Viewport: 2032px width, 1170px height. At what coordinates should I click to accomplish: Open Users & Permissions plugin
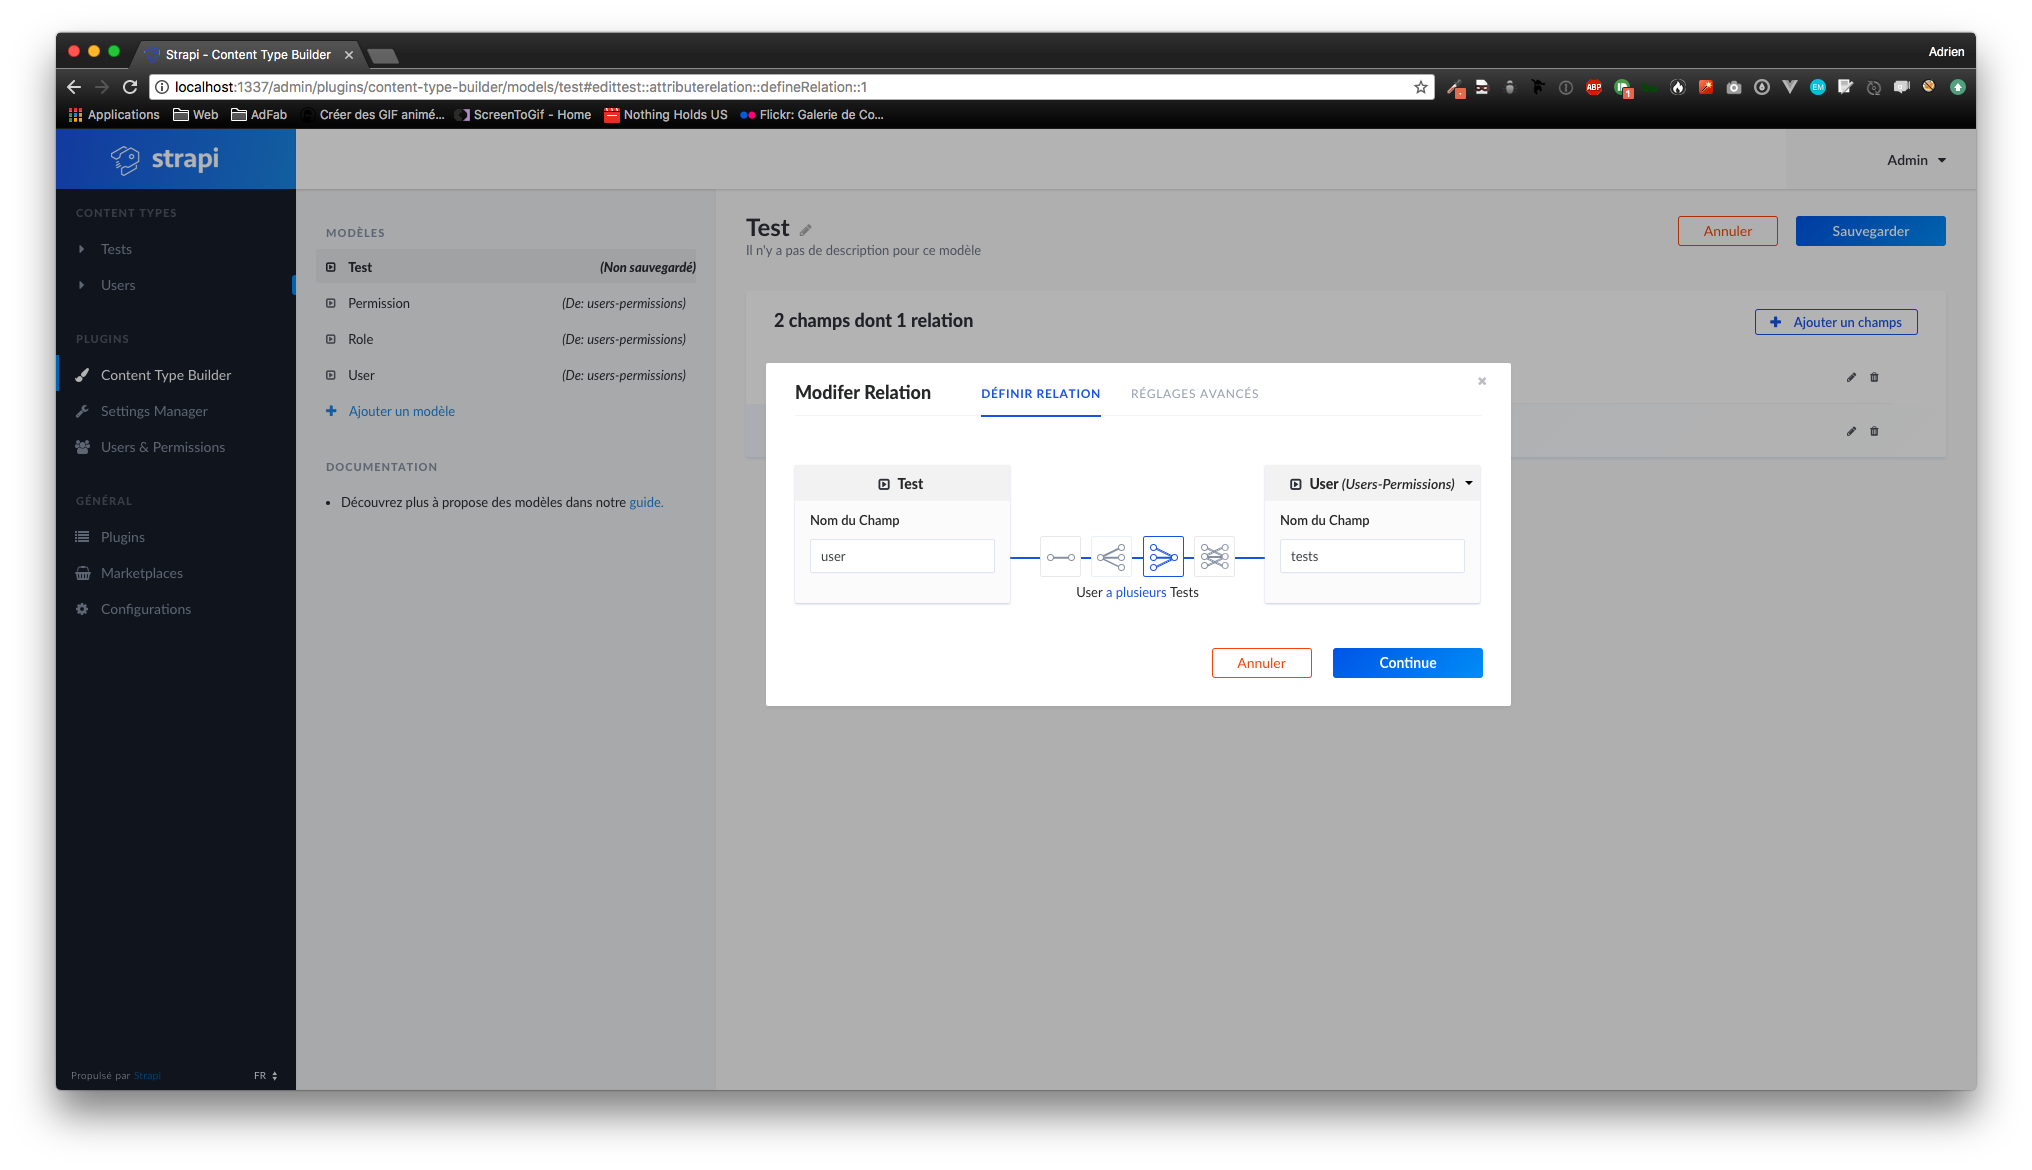click(x=162, y=446)
